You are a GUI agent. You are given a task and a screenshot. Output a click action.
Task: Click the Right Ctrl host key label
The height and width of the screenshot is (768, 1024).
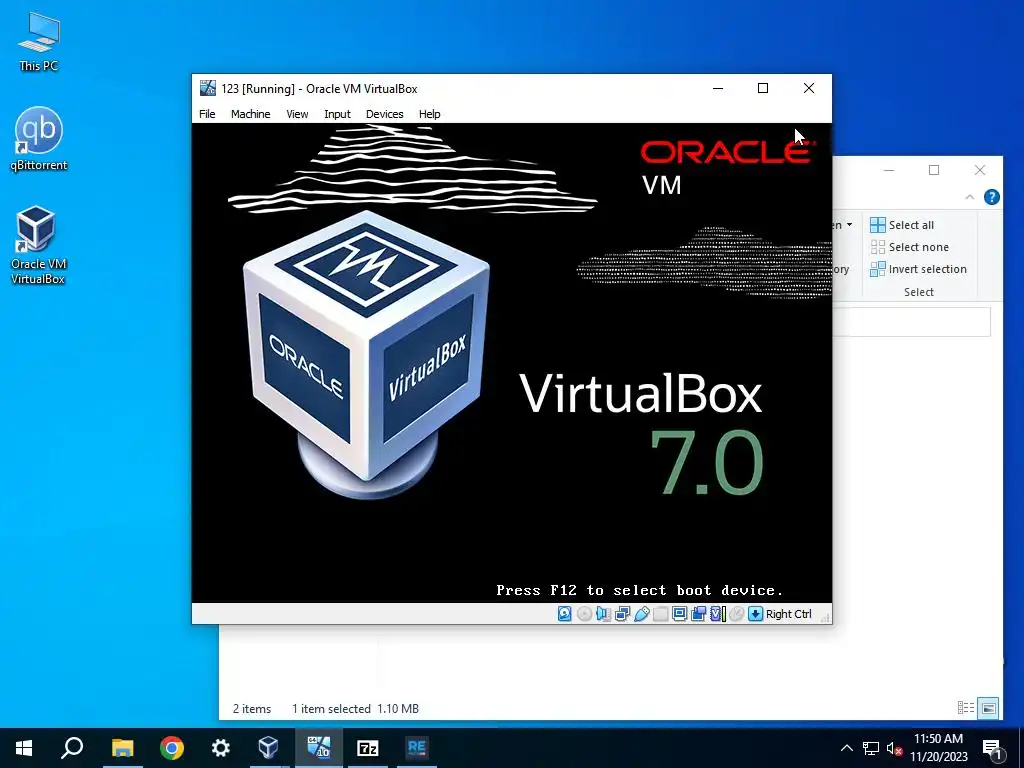788,614
